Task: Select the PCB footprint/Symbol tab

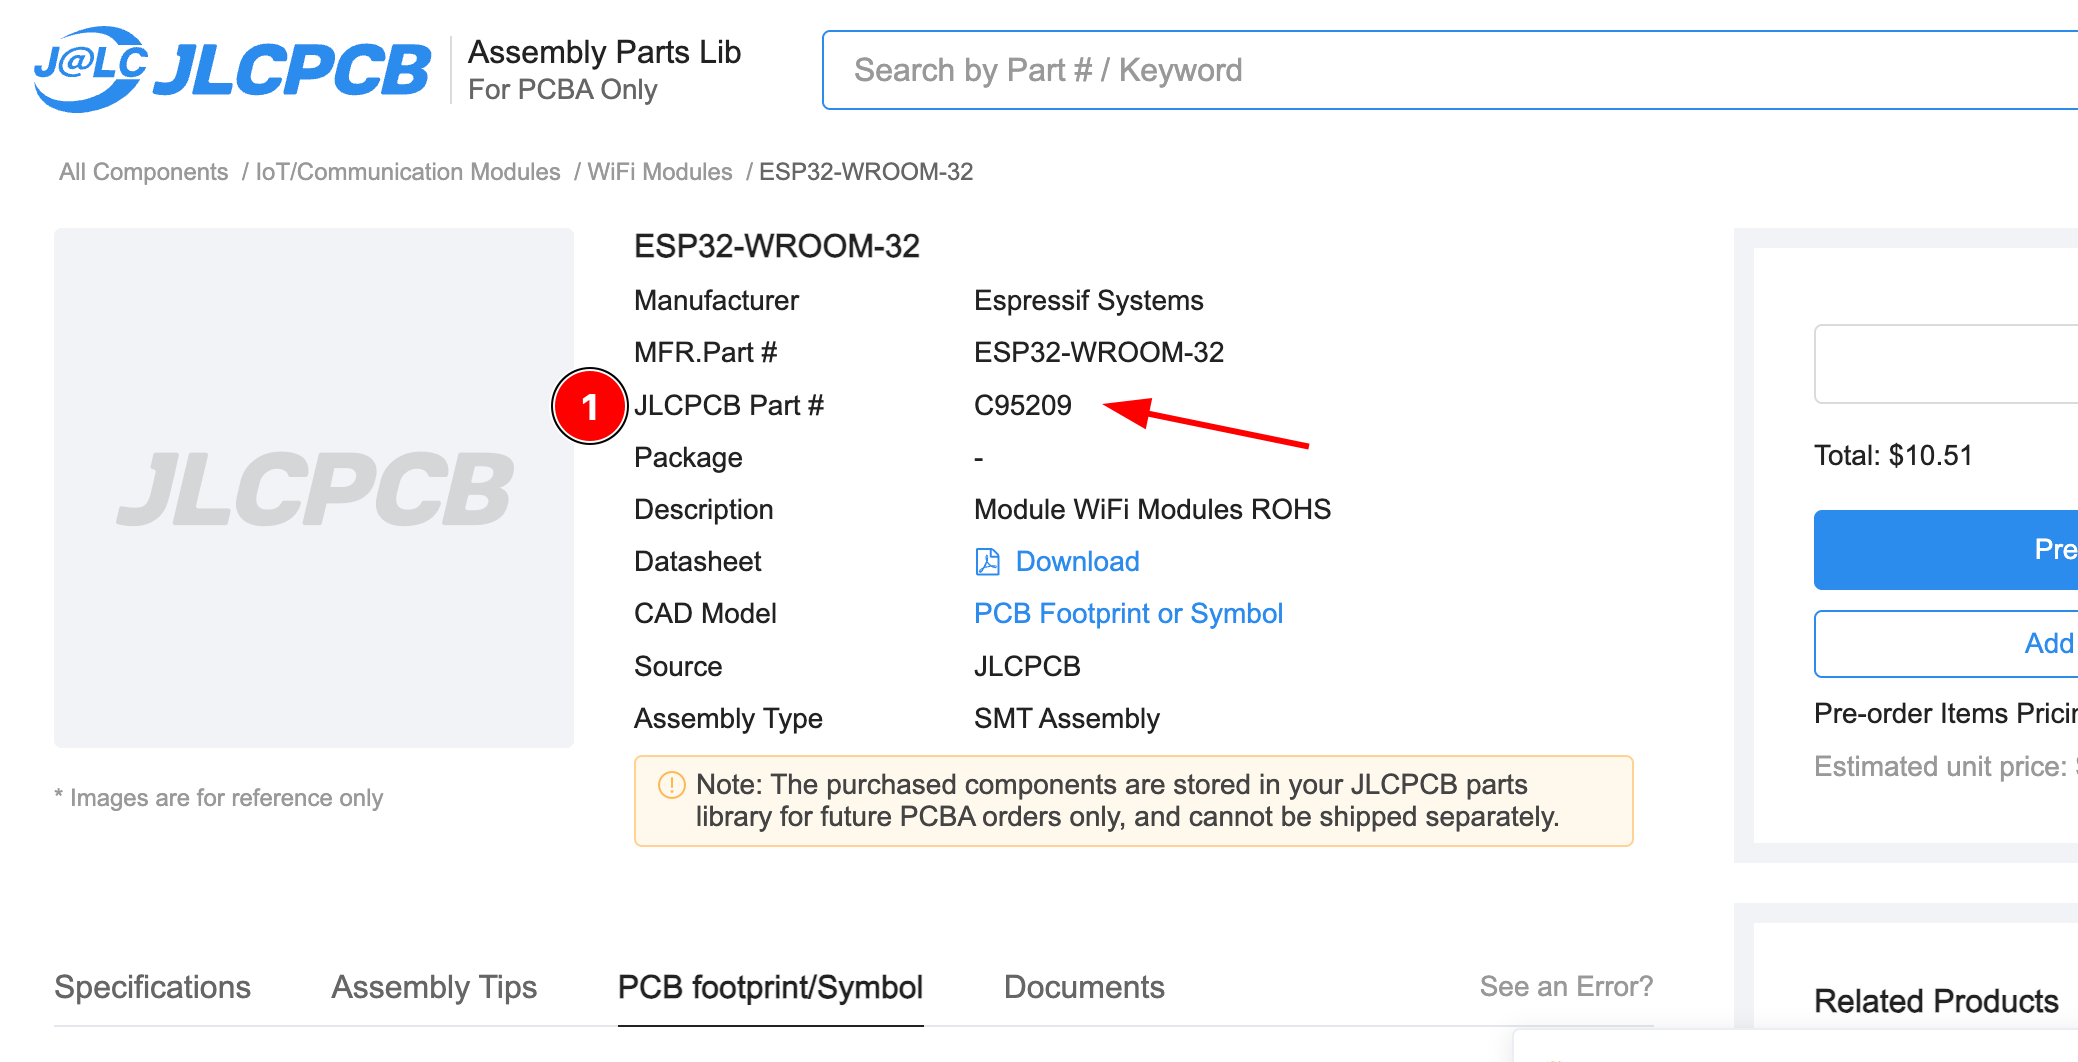Action: 770,987
